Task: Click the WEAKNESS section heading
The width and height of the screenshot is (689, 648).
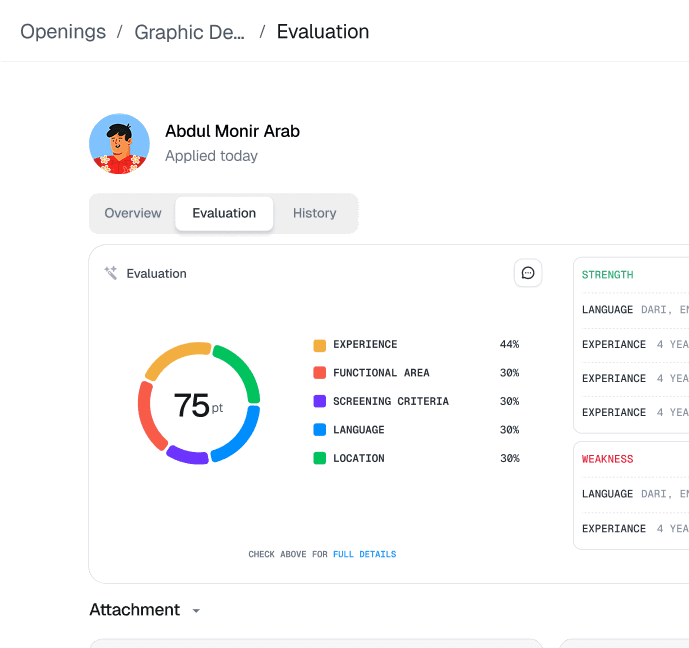Action: 607,459
